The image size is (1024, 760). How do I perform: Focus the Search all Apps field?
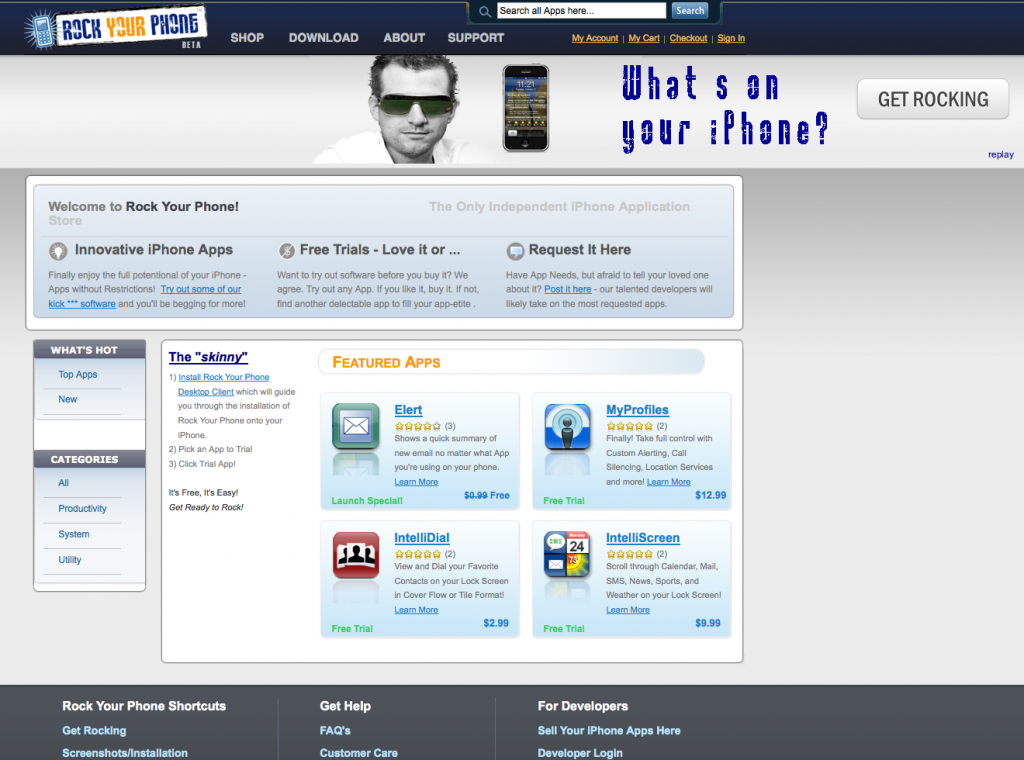point(581,10)
